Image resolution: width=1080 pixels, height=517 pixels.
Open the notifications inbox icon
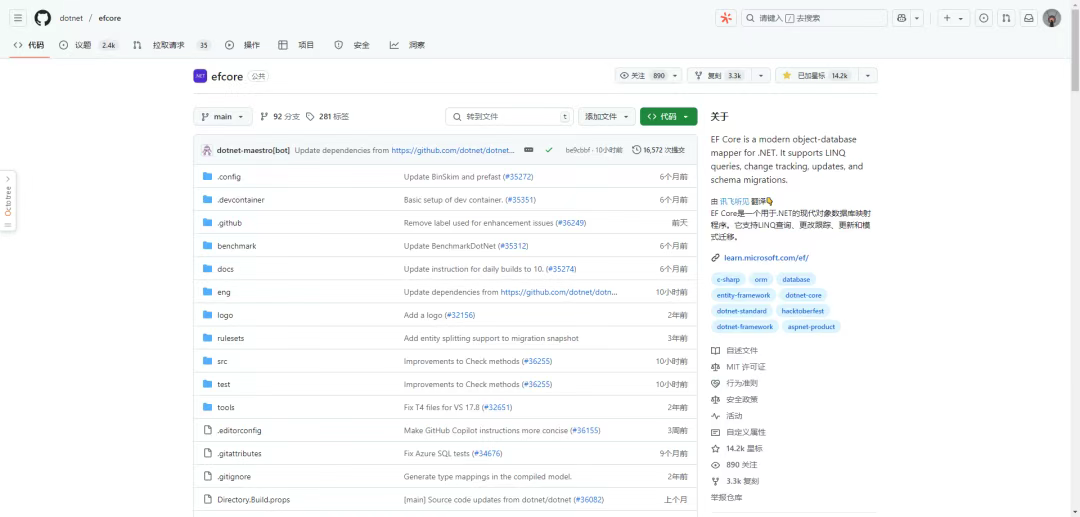pyautogui.click(x=1028, y=18)
